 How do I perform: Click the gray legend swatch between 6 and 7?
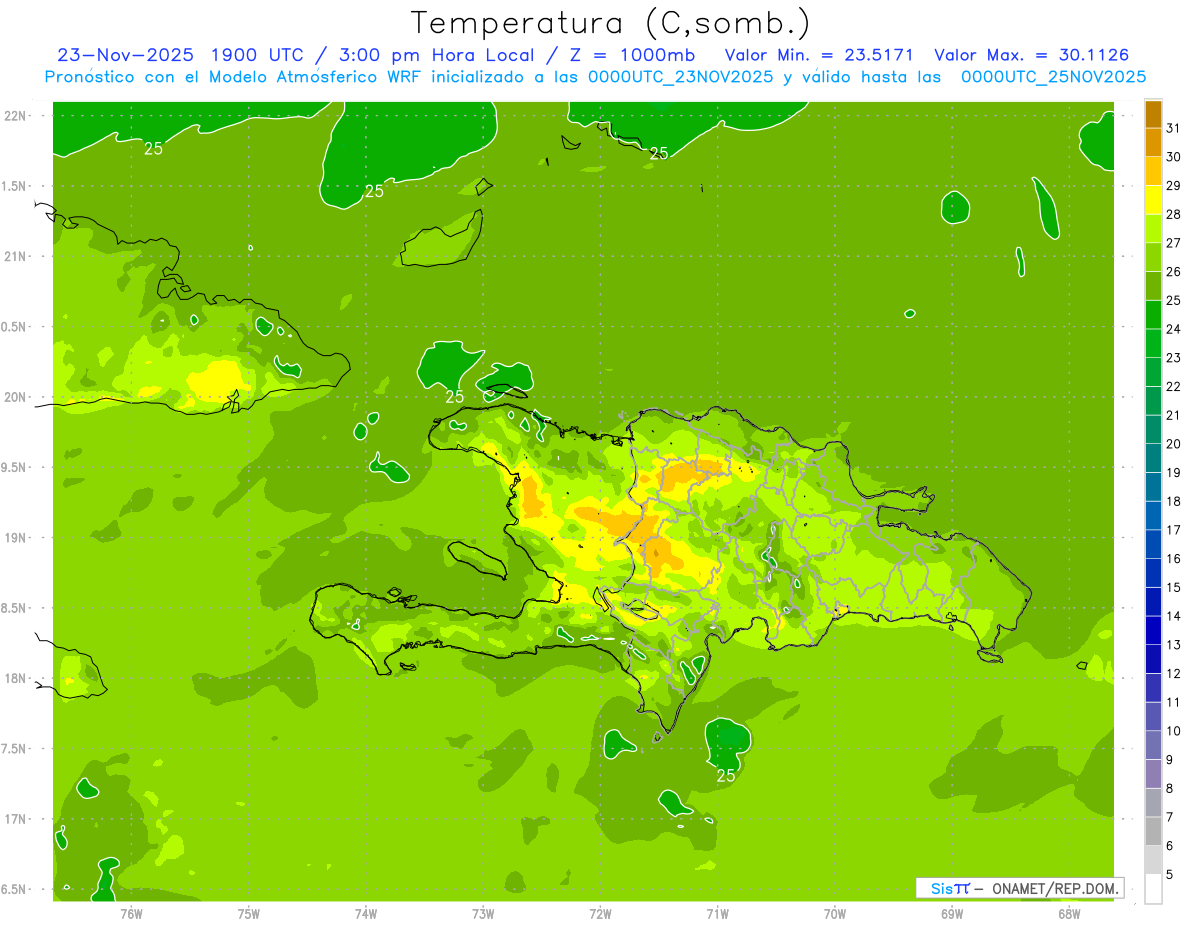(x=1153, y=831)
